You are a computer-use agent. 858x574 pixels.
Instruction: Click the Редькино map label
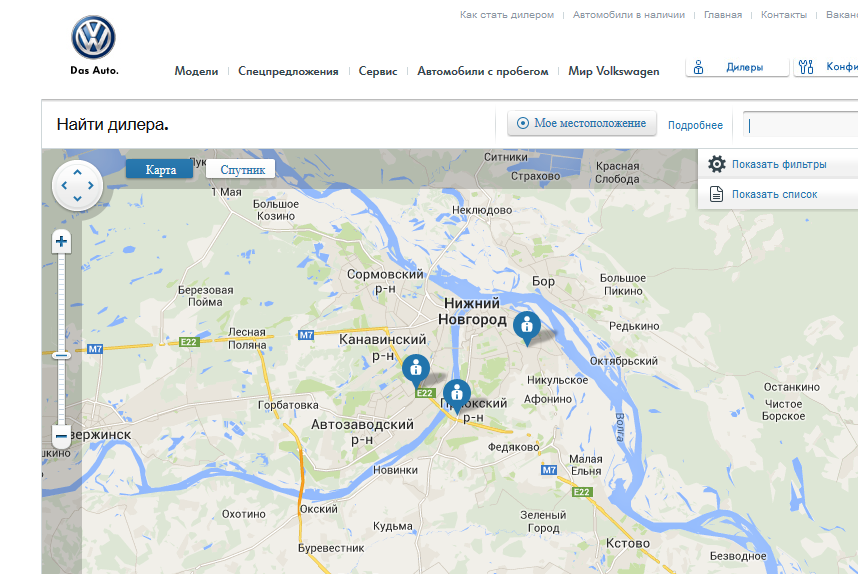click(x=634, y=326)
